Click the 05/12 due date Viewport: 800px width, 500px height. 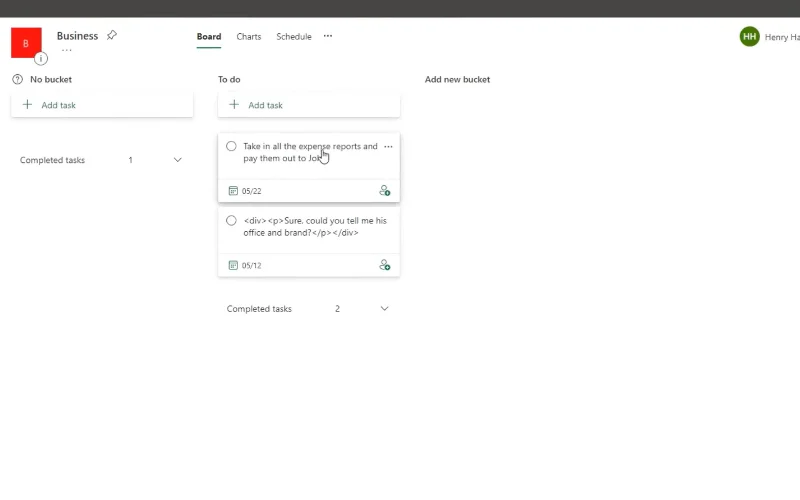(252, 266)
